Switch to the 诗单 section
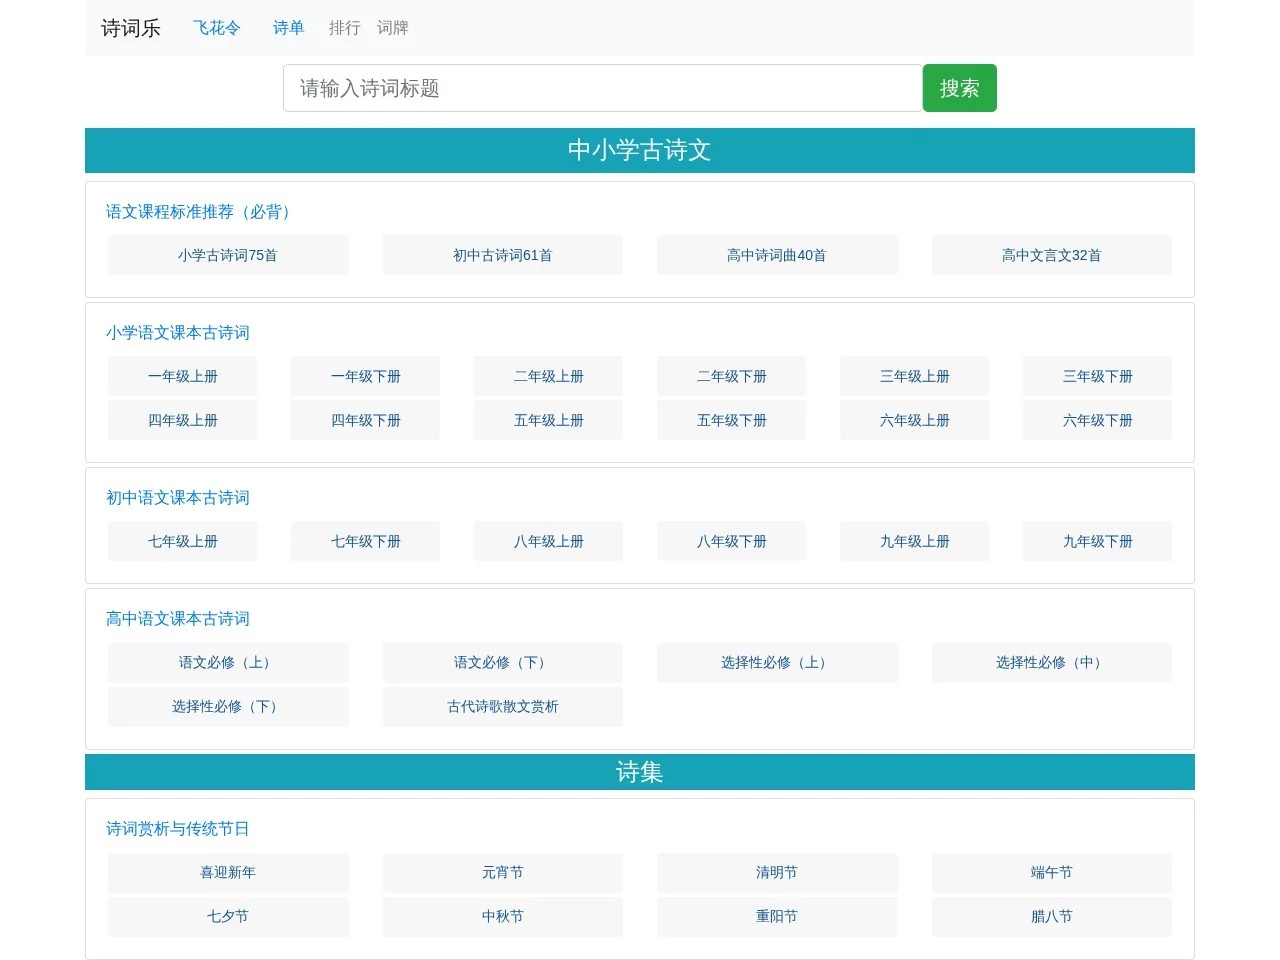Image resolution: width=1280 pixels, height=960 pixels. [x=288, y=28]
